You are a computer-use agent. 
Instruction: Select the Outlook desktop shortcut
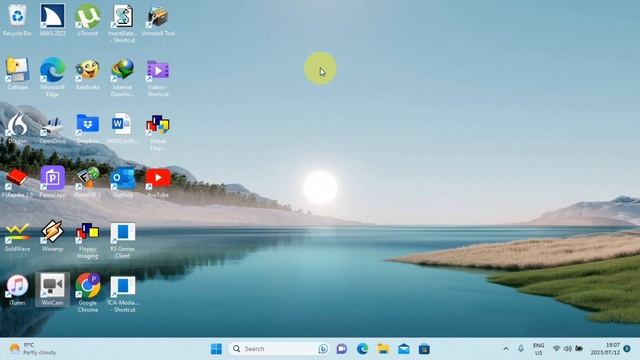pyautogui.click(x=122, y=182)
